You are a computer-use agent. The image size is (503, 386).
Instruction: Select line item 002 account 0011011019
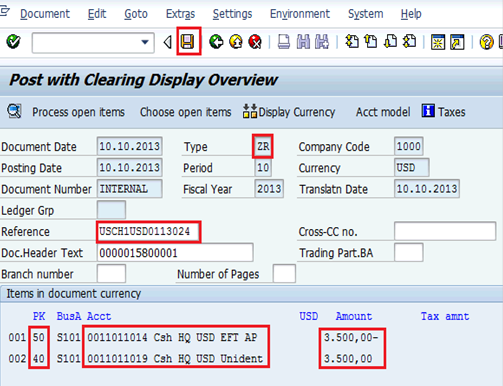[x=175, y=359]
